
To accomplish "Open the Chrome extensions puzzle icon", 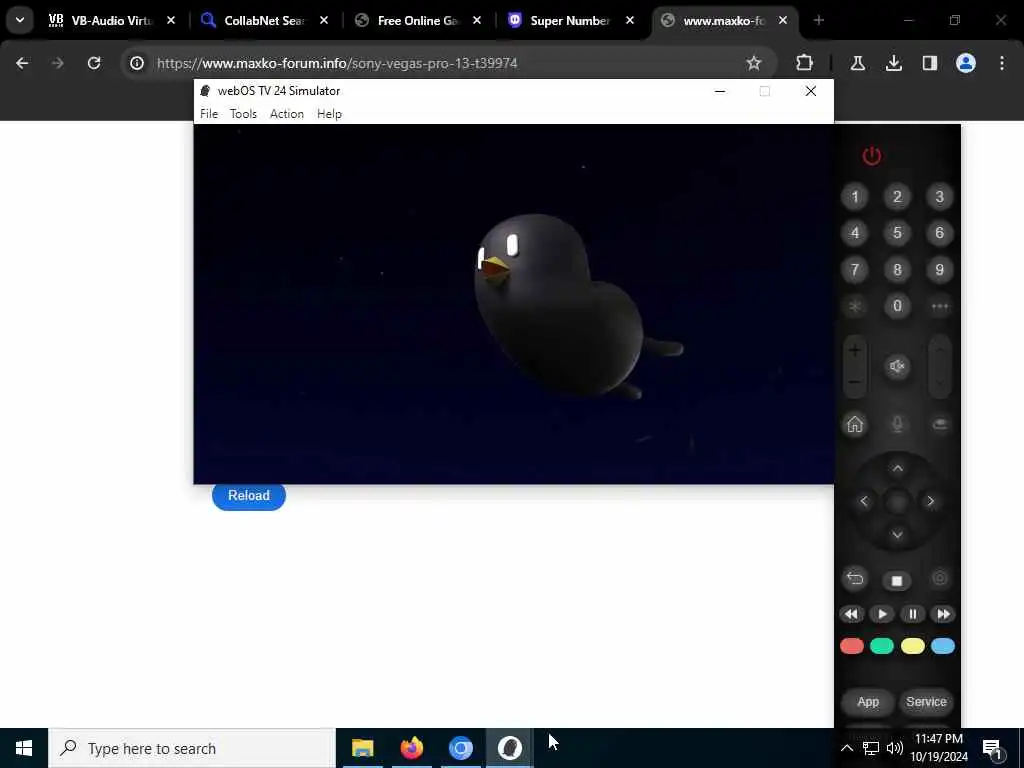I will pos(805,63).
